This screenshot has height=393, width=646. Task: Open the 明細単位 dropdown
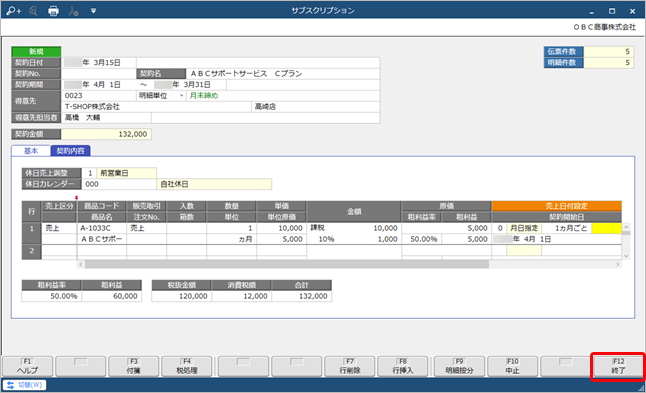[181, 96]
